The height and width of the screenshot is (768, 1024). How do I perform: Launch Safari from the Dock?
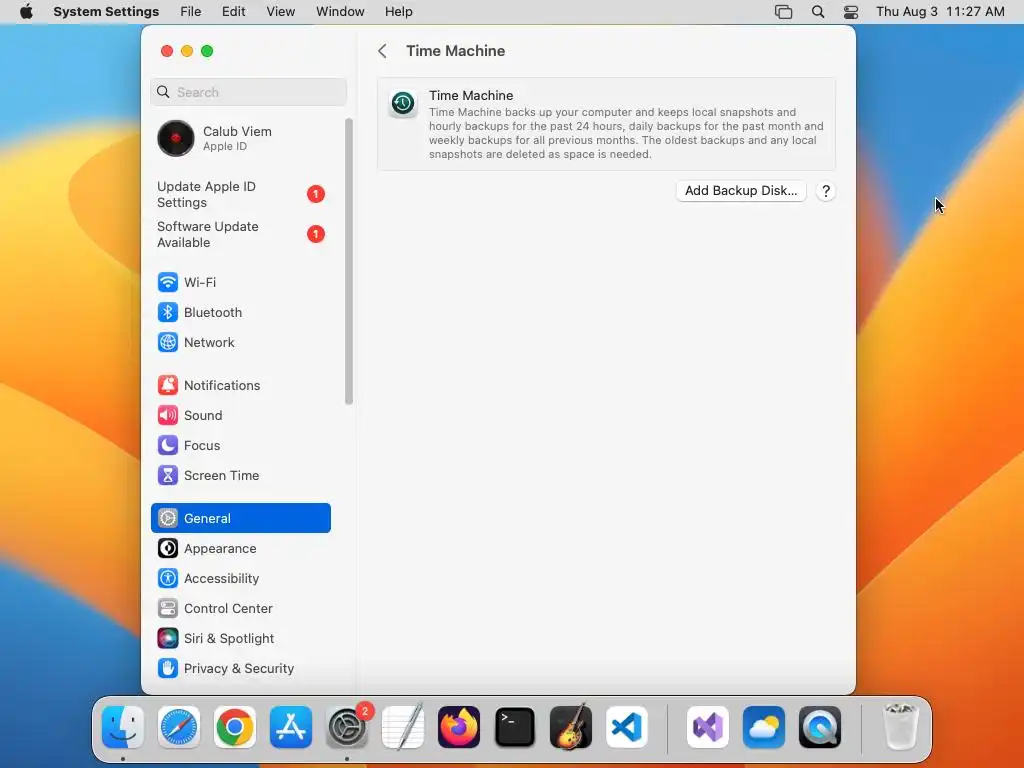(x=179, y=727)
